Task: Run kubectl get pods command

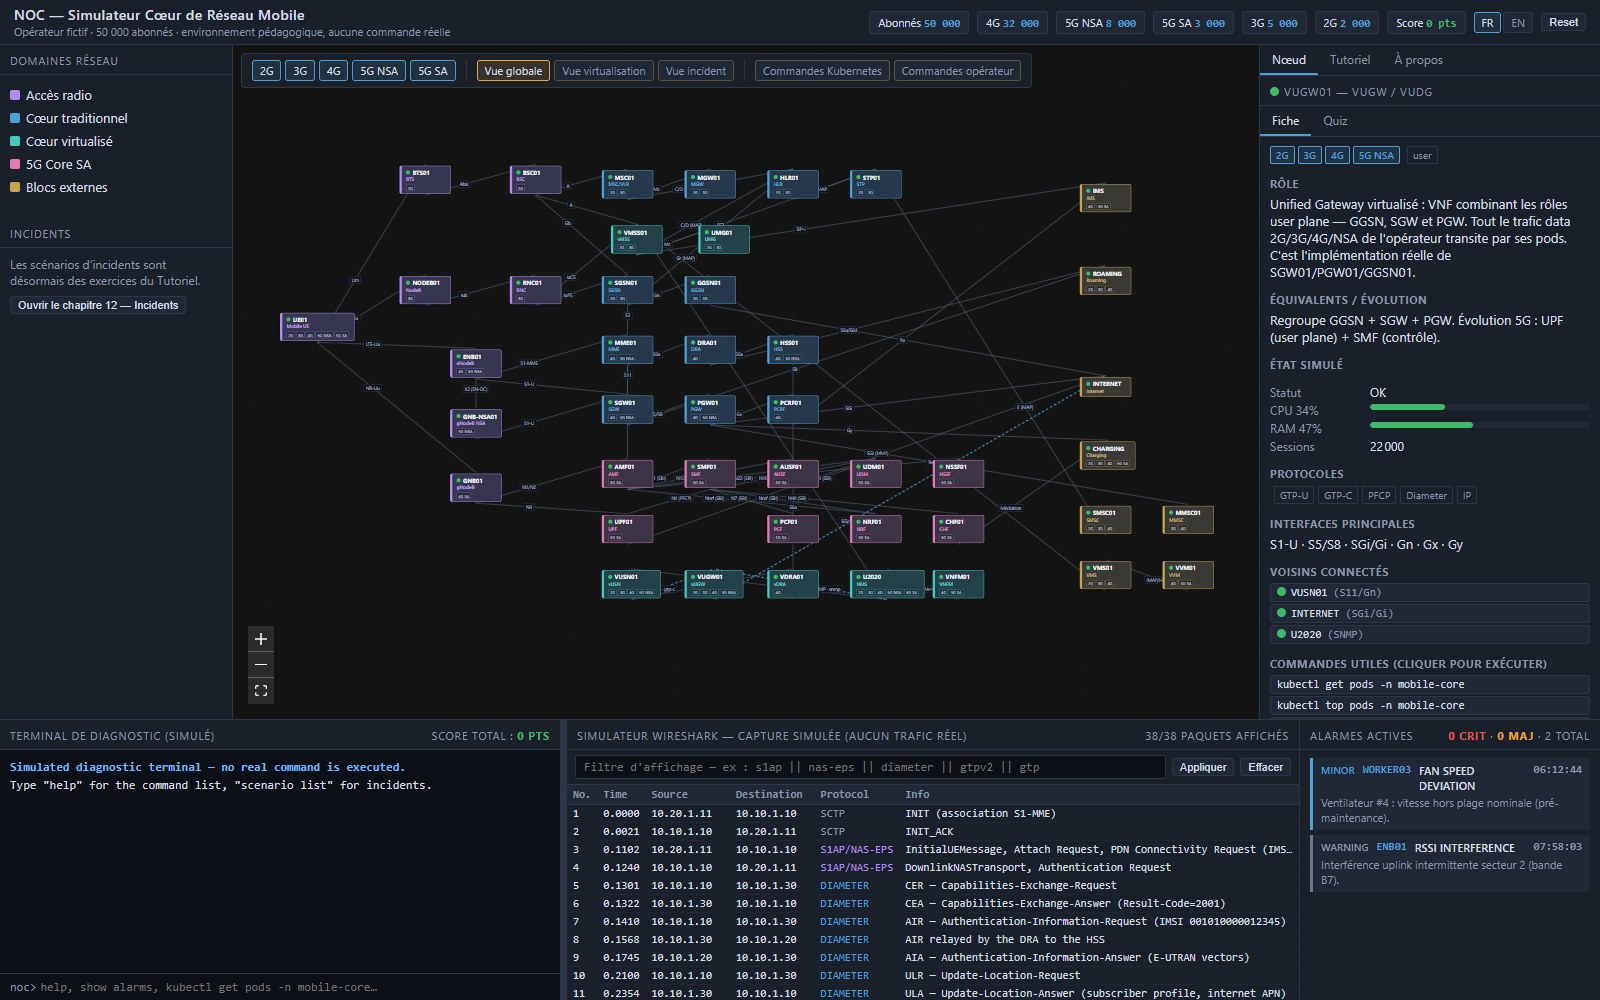Action: point(1429,685)
